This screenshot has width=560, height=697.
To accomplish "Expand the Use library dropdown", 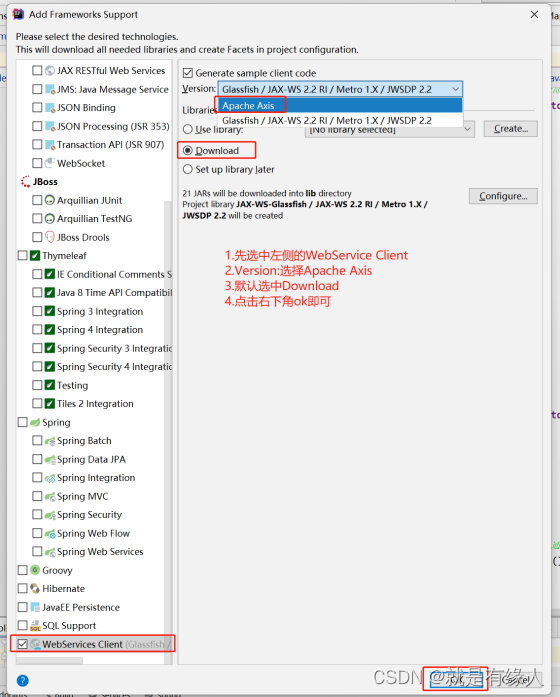I will [x=467, y=129].
